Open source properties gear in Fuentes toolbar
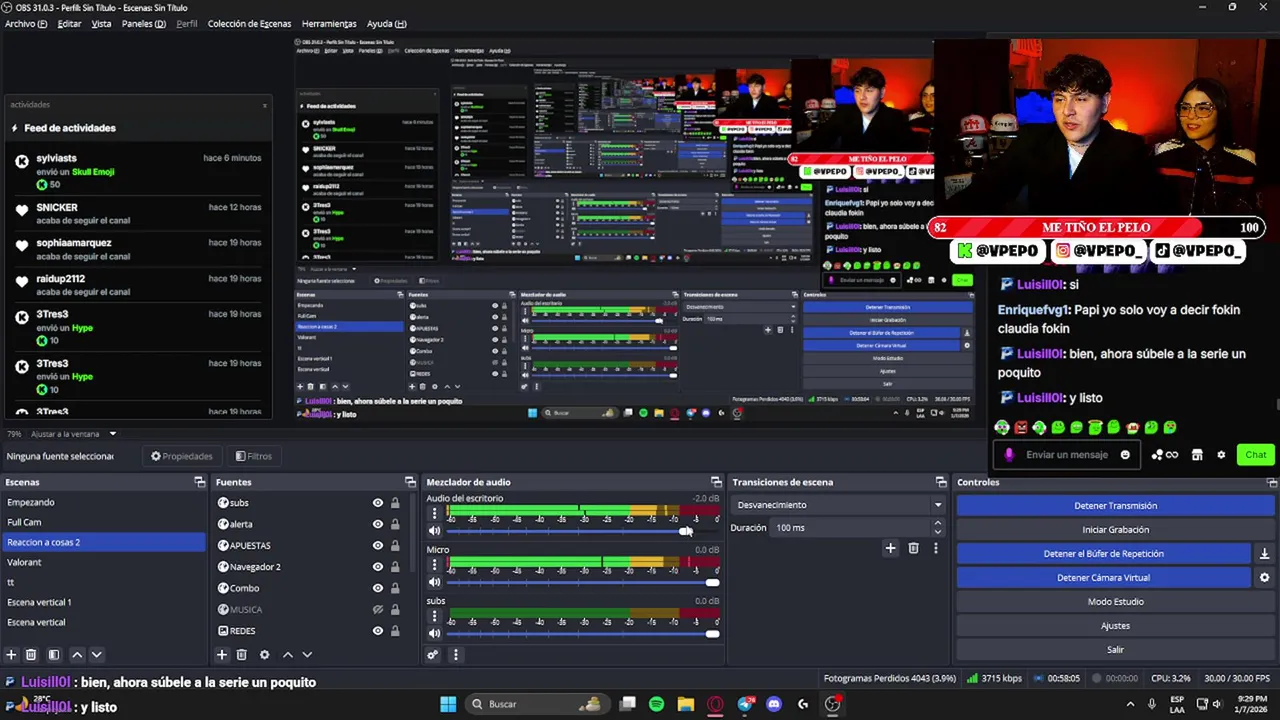The image size is (1280, 720). tap(264, 655)
